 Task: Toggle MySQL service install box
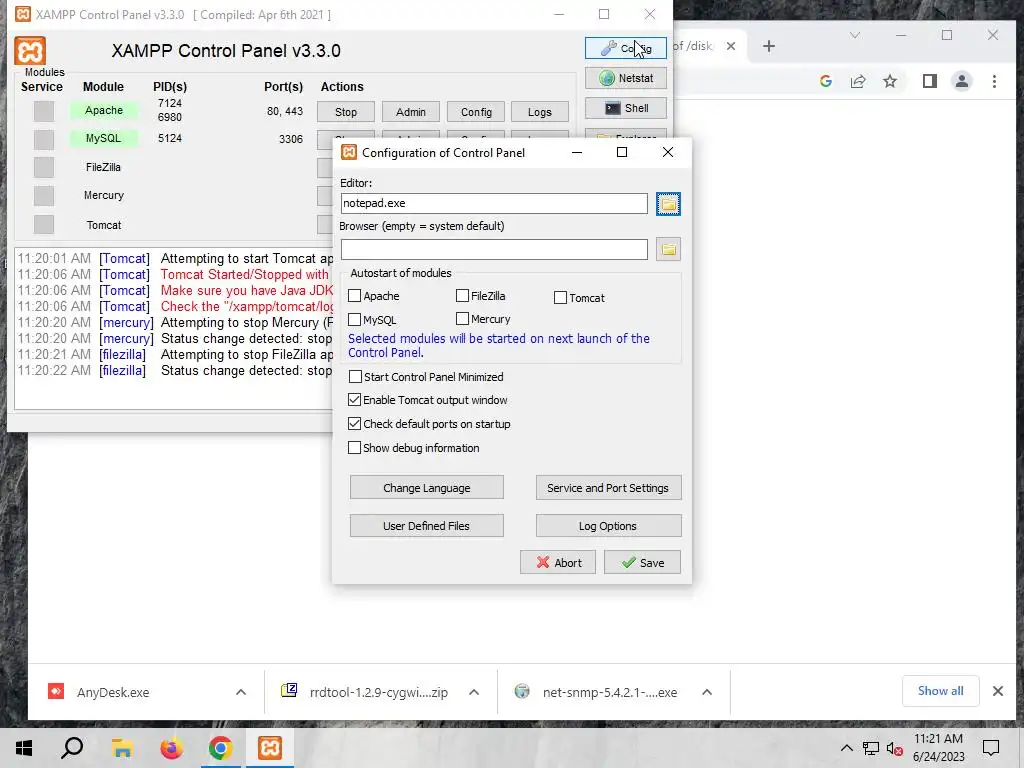pyautogui.click(x=44, y=139)
